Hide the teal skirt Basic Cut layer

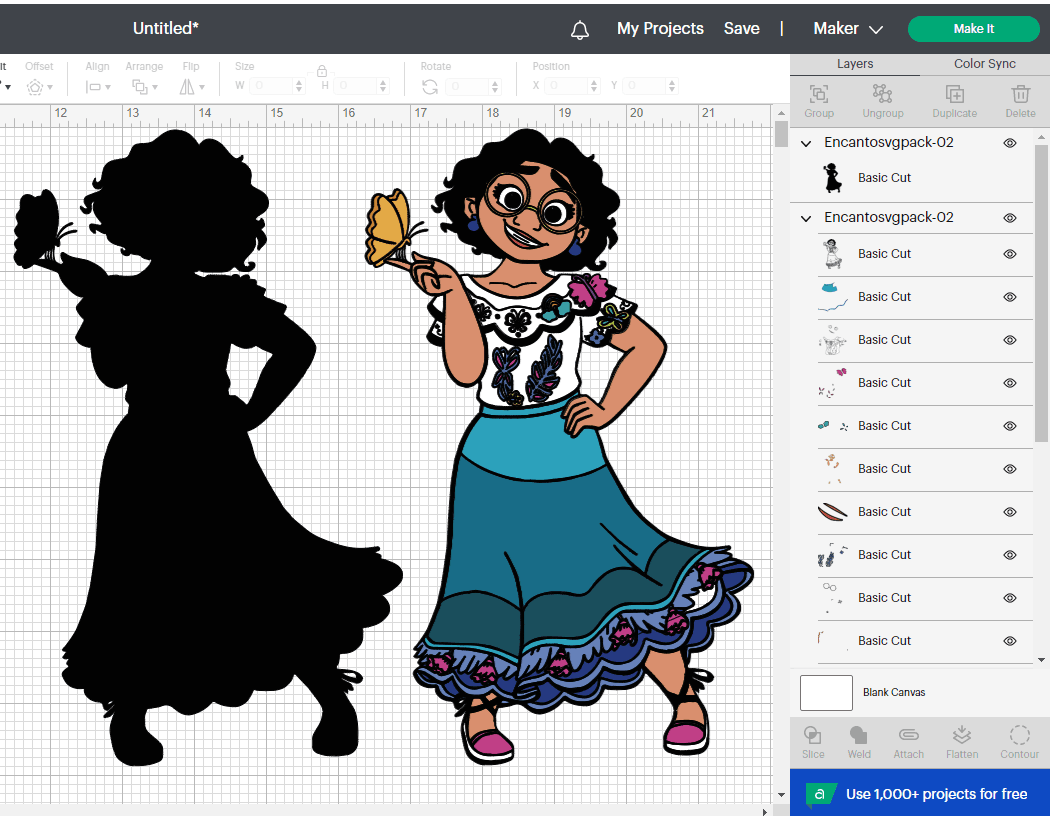click(1010, 297)
